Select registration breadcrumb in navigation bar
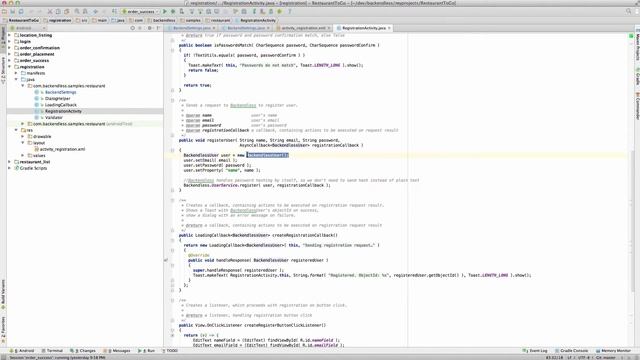 58,20
